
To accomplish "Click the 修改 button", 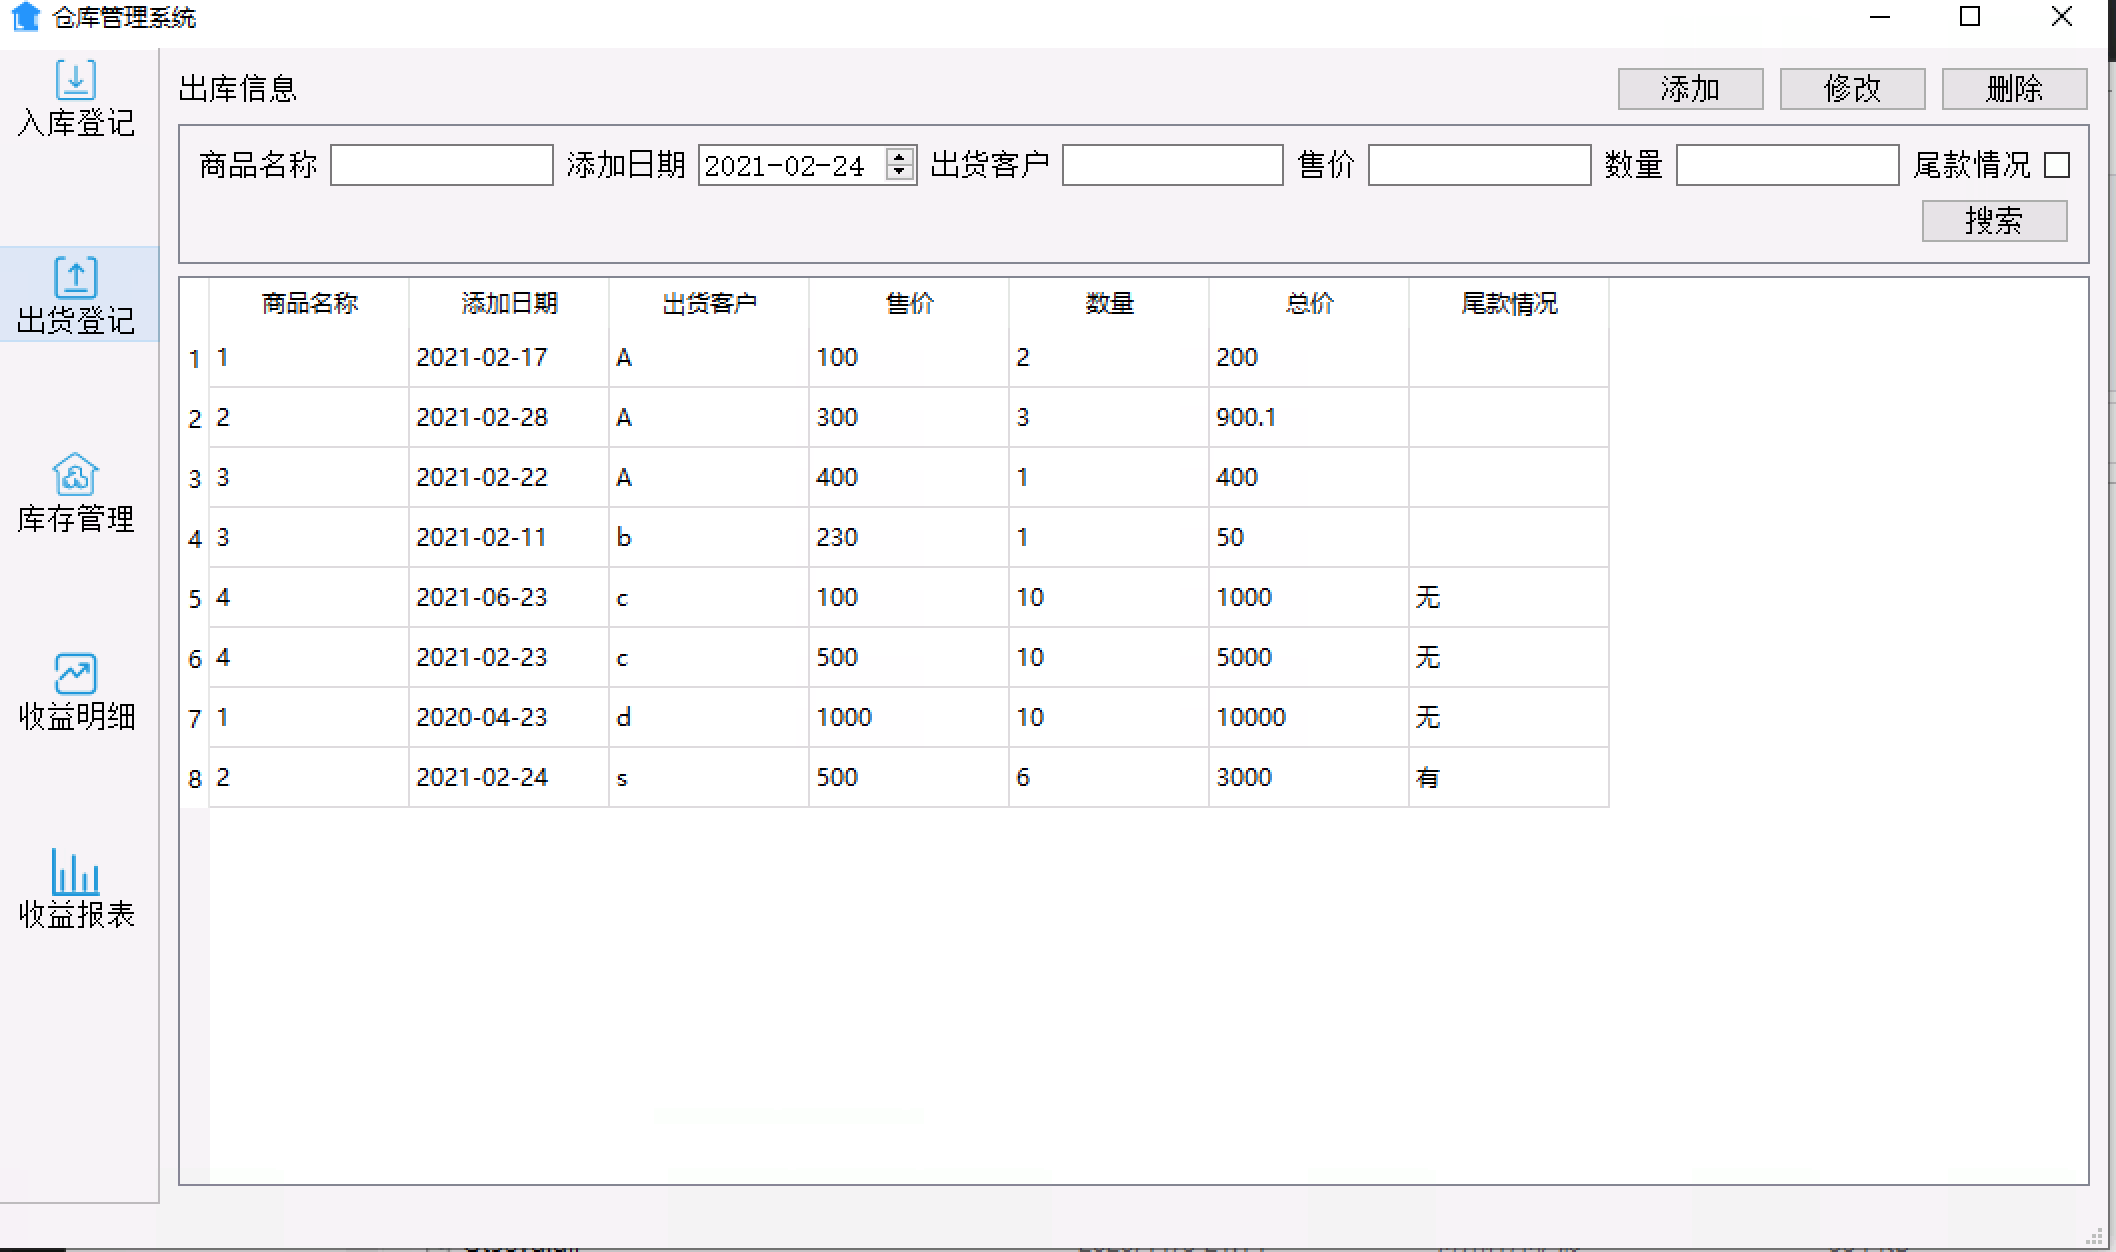I will point(1852,88).
